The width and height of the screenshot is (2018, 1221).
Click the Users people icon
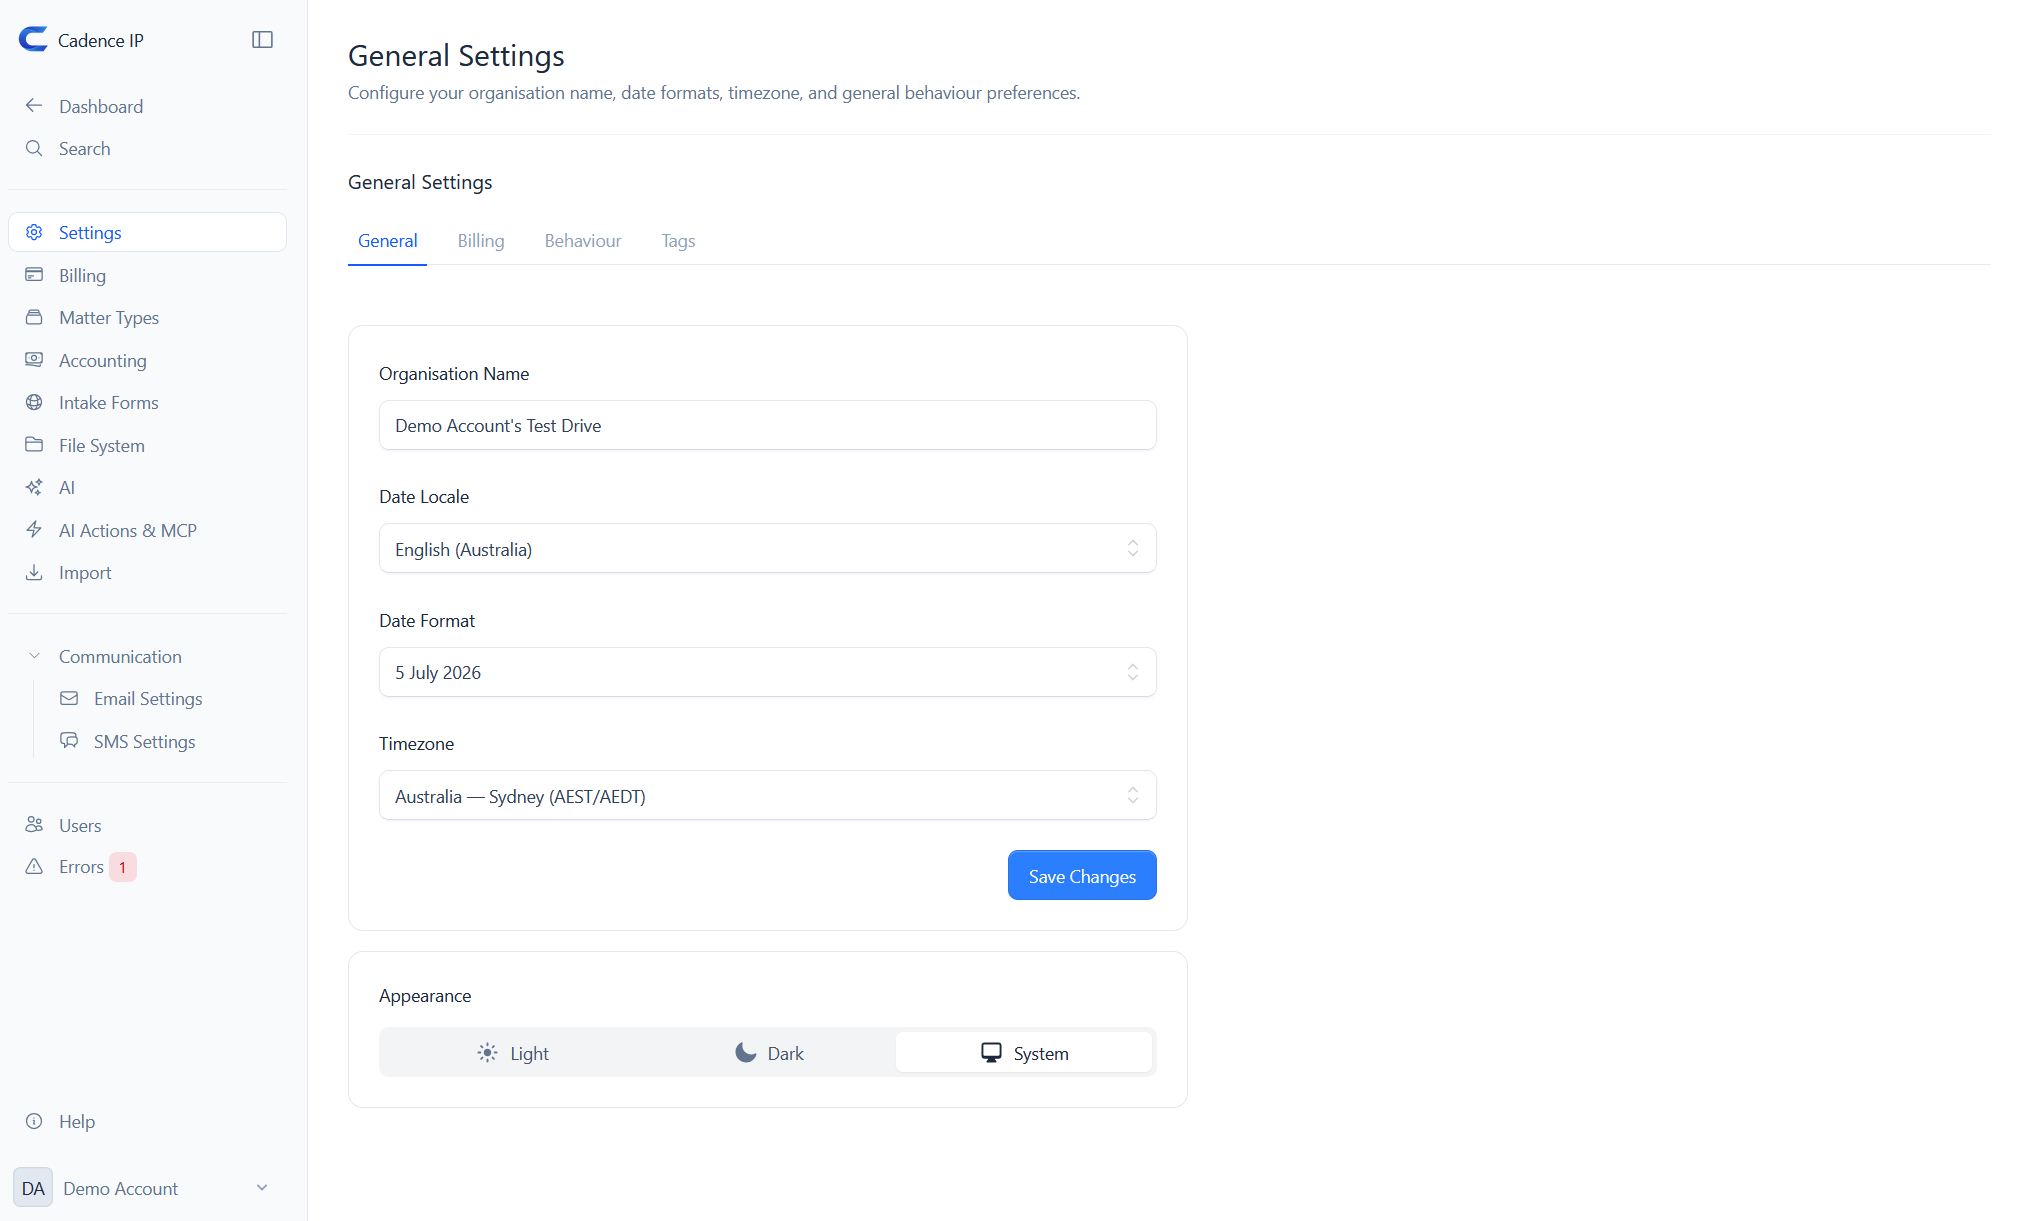(x=34, y=825)
